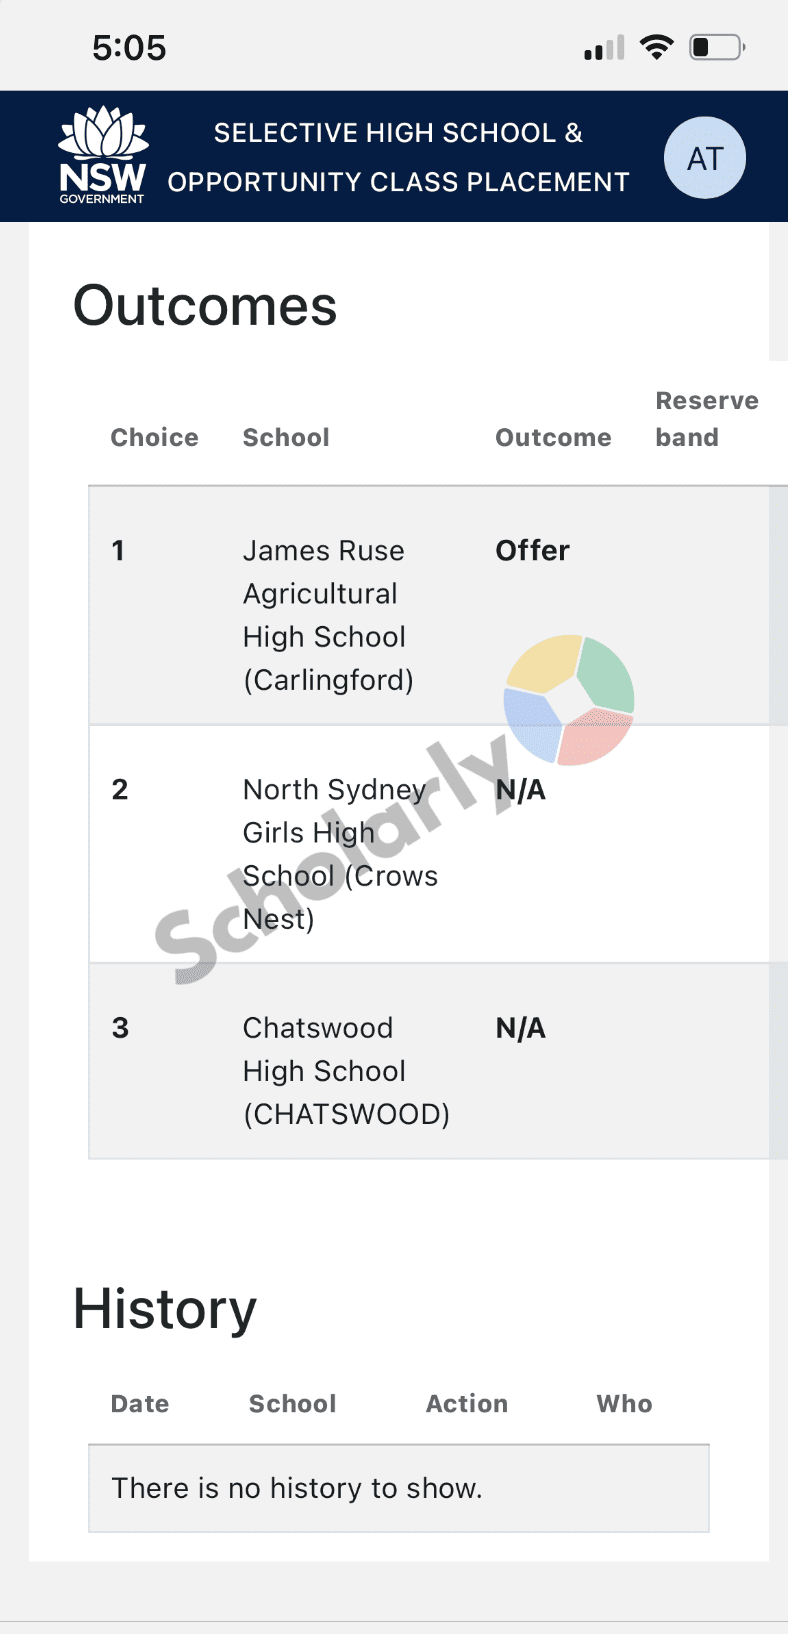The width and height of the screenshot is (788, 1634).
Task: Click the Action column header in History
Action: point(467,1404)
